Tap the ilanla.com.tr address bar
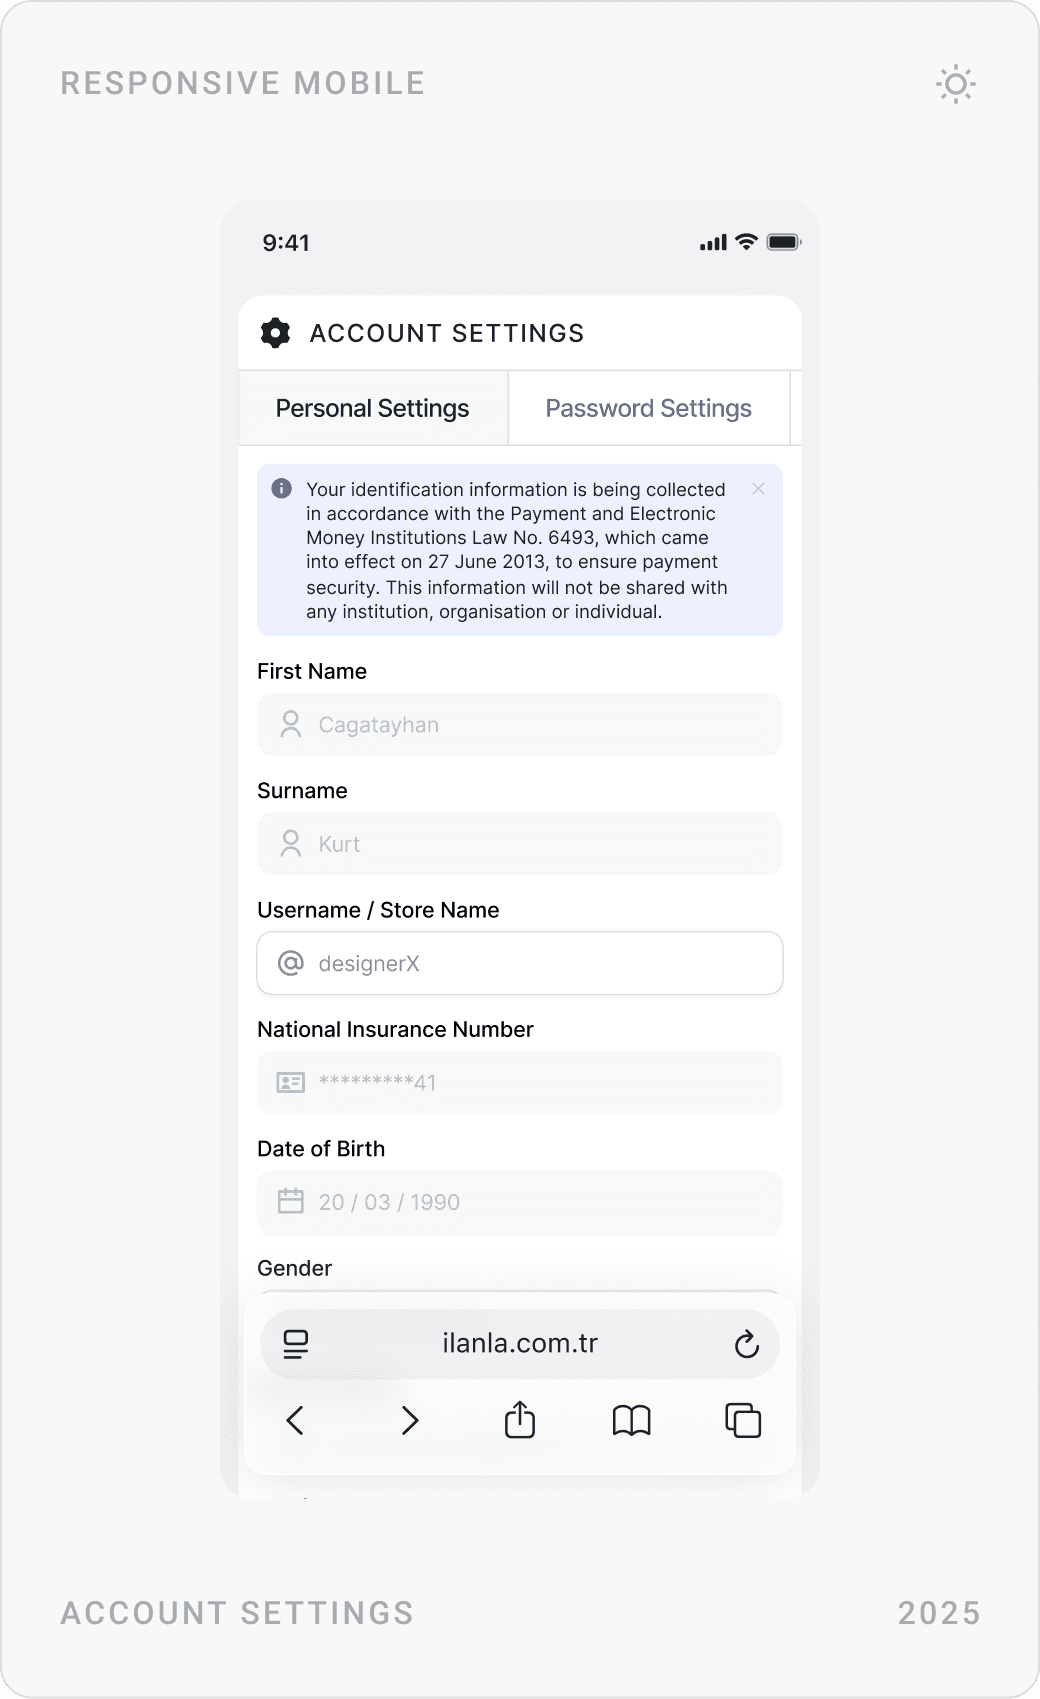The height and width of the screenshot is (1699, 1040). click(x=520, y=1344)
